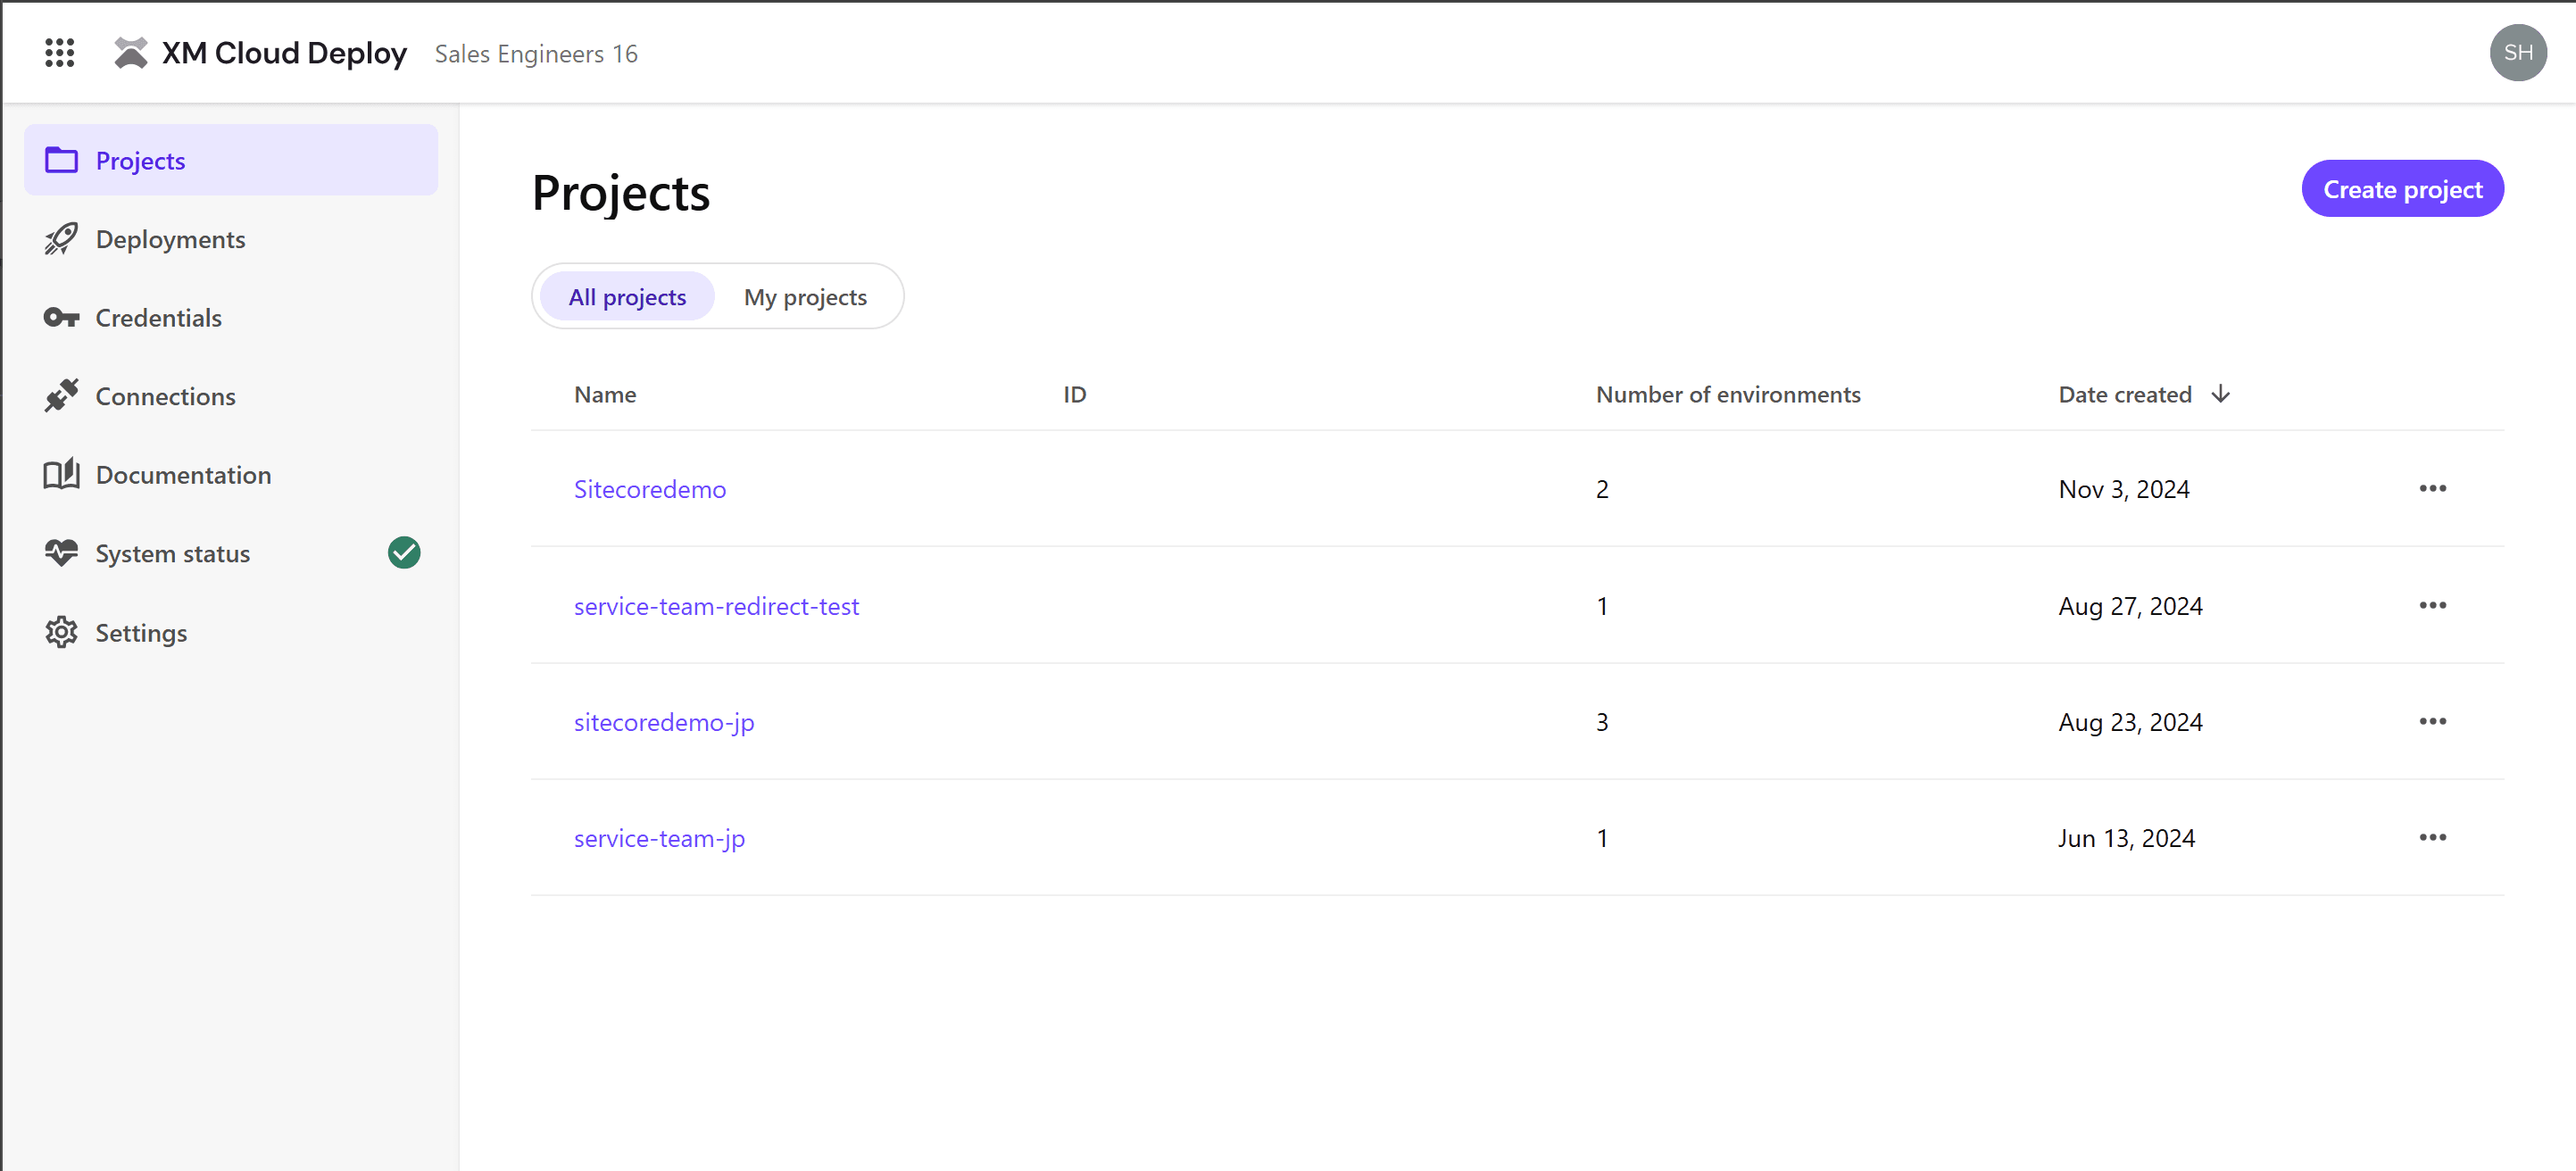The height and width of the screenshot is (1171, 2576).
Task: Click the green system status checkmark
Action: tap(404, 553)
